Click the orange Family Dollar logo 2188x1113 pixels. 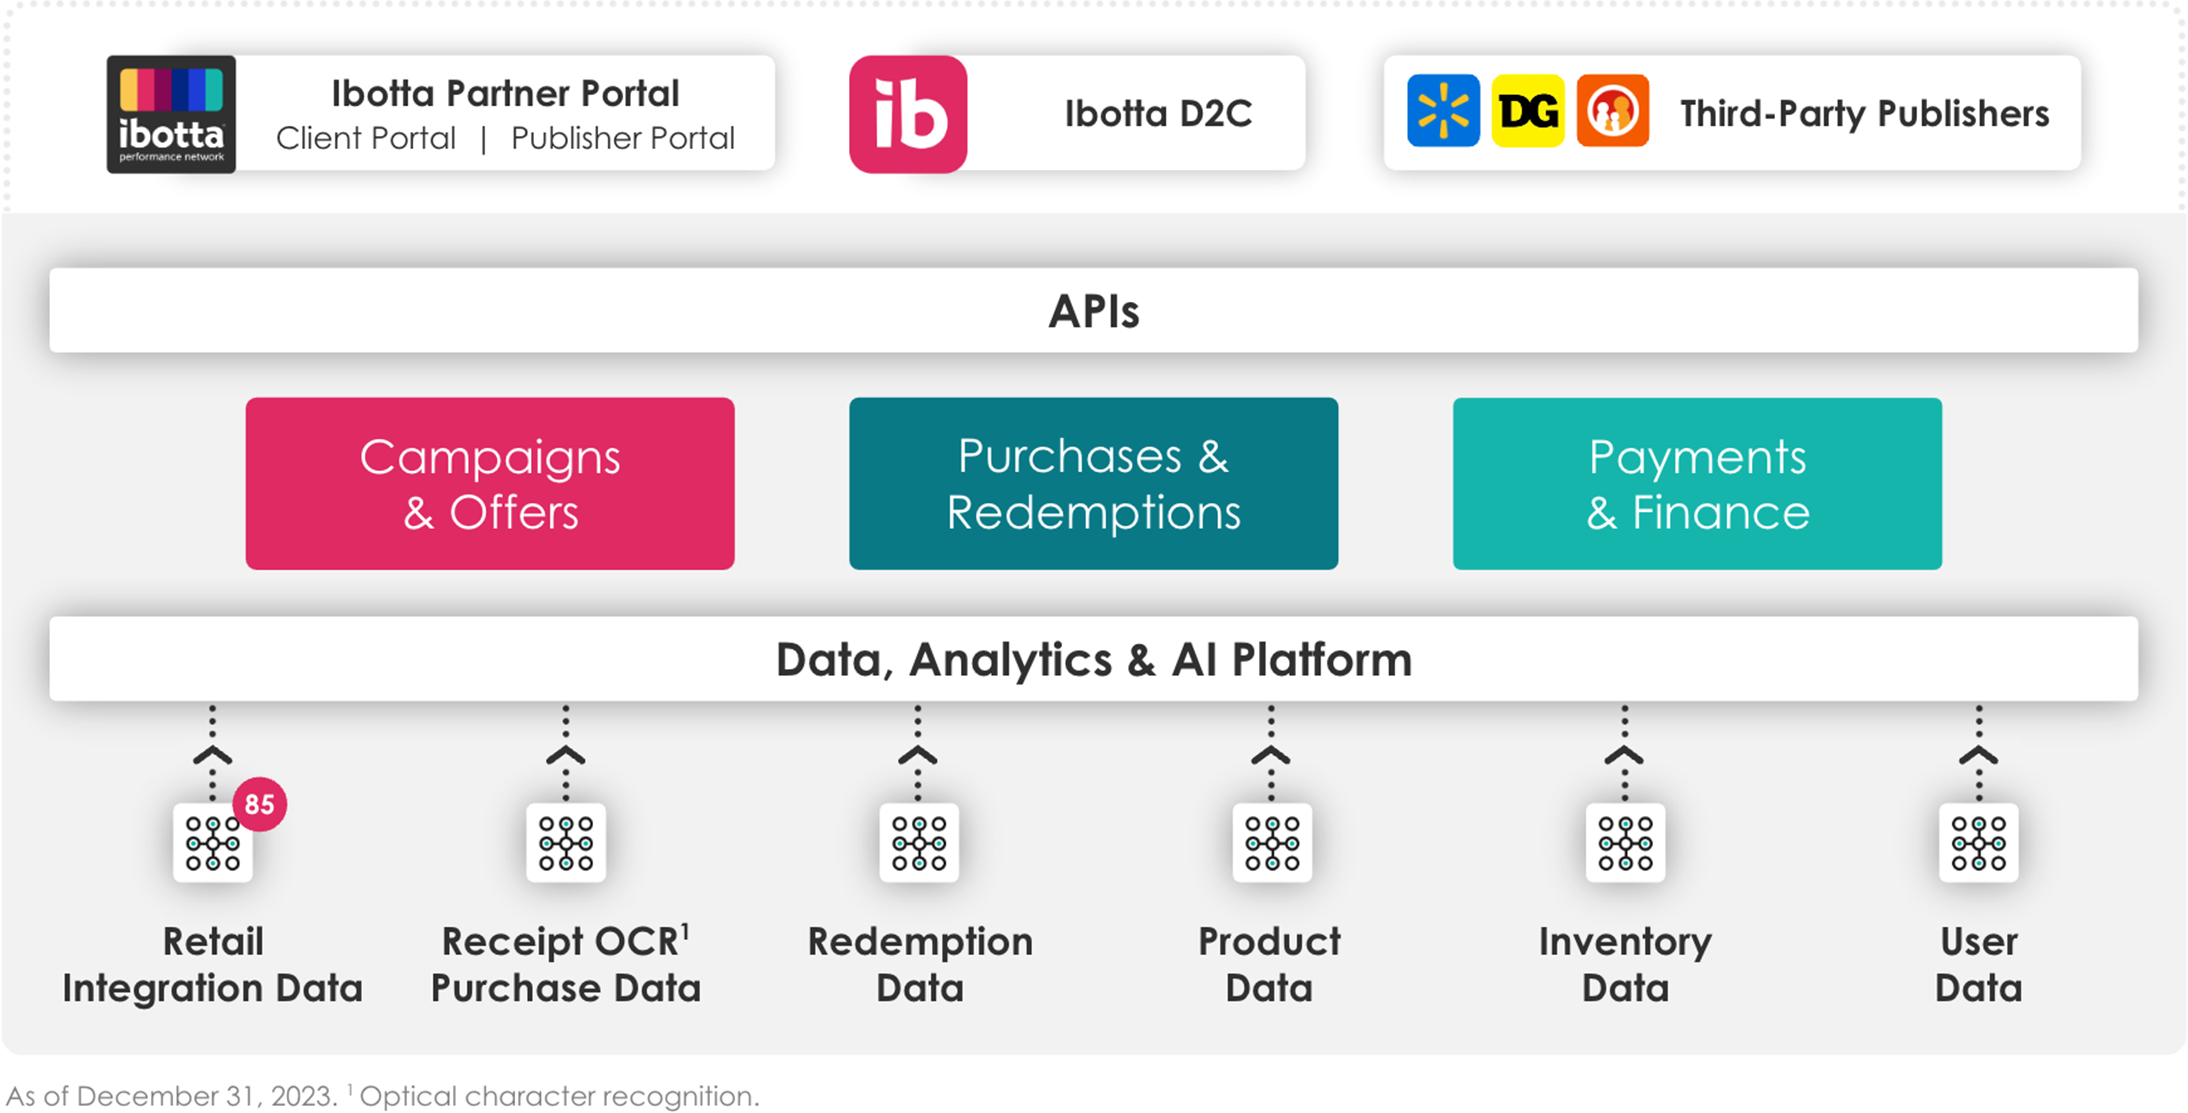coord(1612,111)
